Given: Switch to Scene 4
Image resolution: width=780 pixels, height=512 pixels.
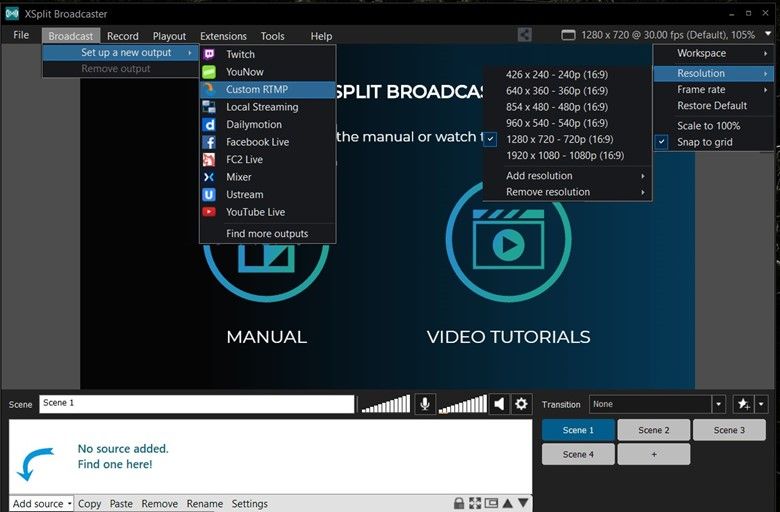Looking at the screenshot, I should point(578,454).
